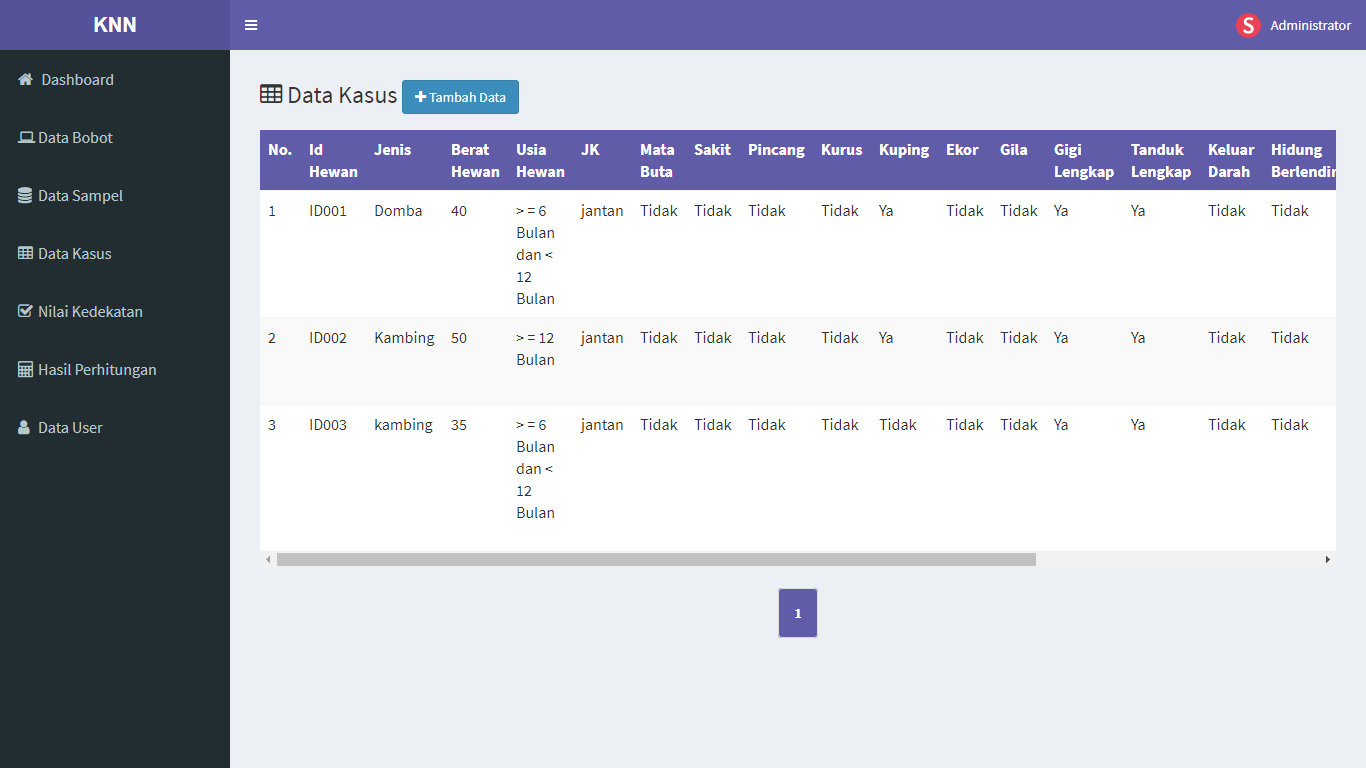The height and width of the screenshot is (768, 1366).
Task: Click the Data User person icon
Action: 24,427
